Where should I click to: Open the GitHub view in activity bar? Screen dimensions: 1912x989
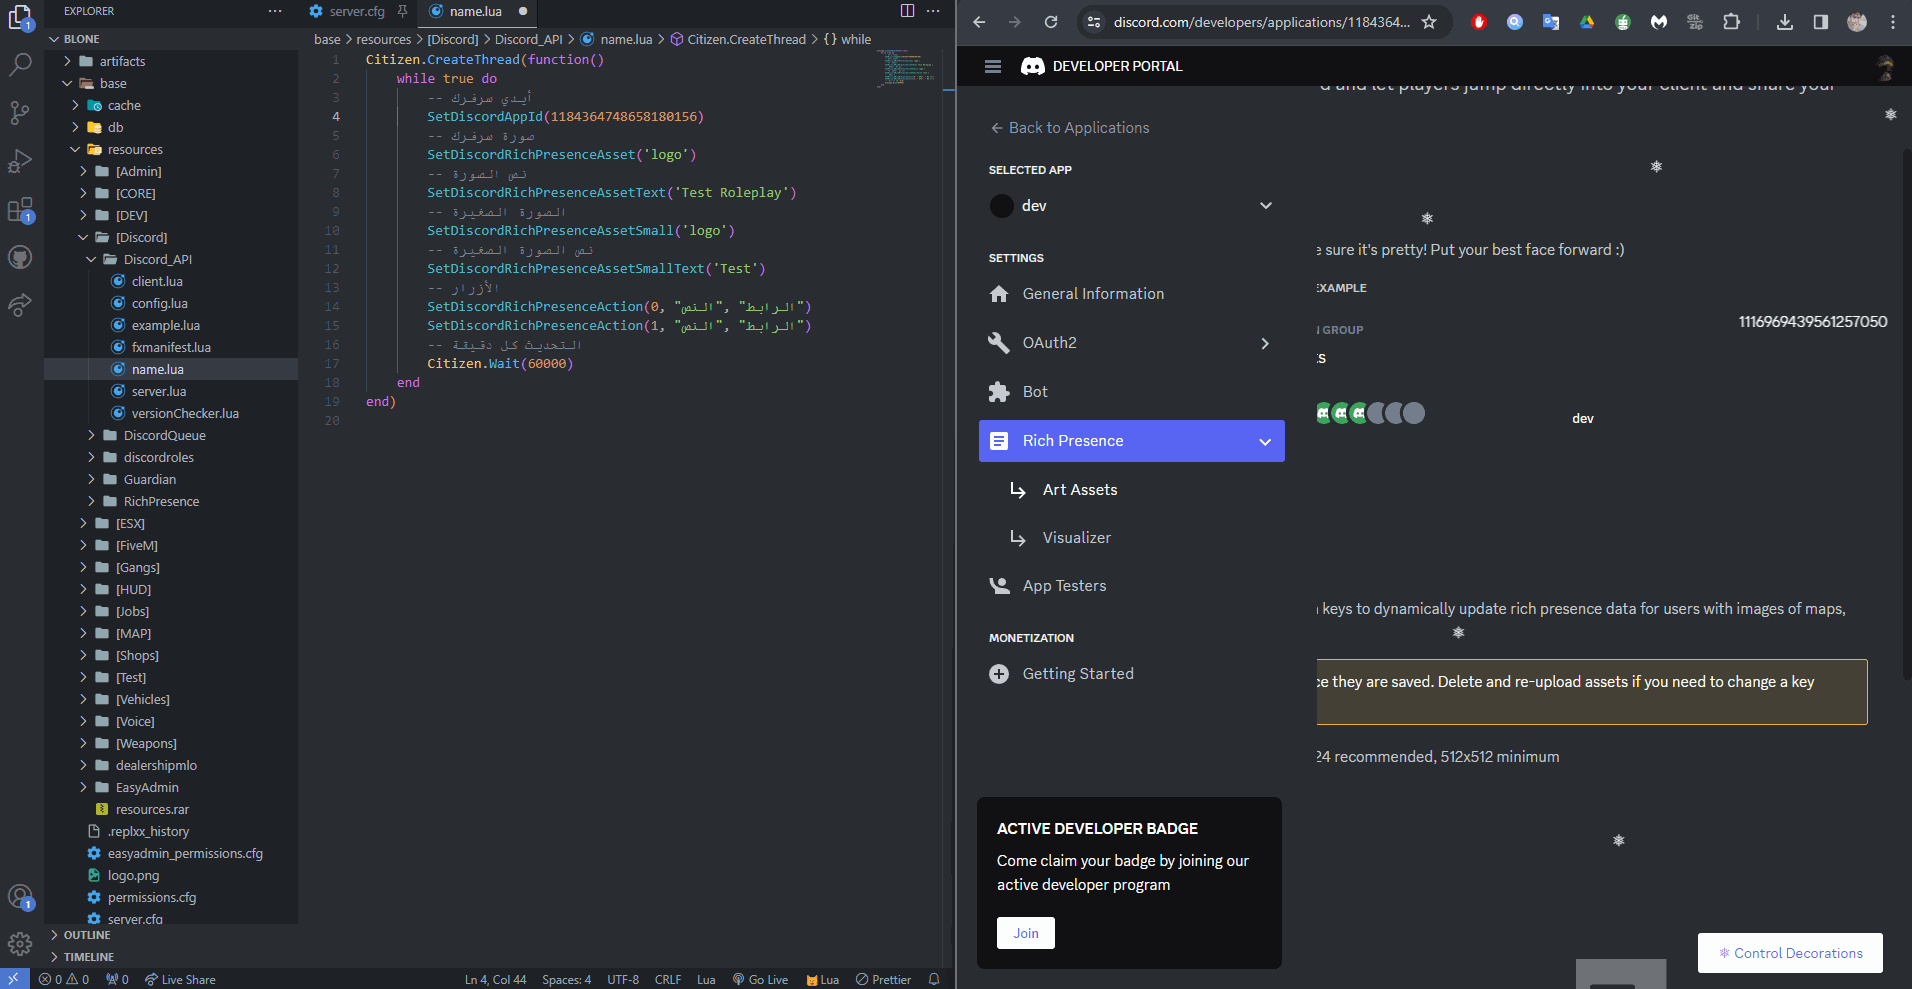pos(20,258)
